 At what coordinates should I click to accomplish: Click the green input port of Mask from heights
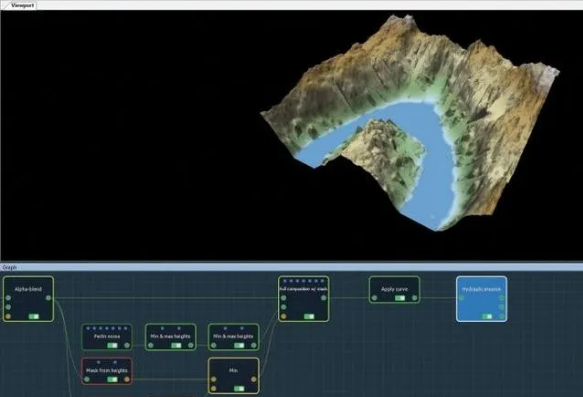[x=87, y=380]
